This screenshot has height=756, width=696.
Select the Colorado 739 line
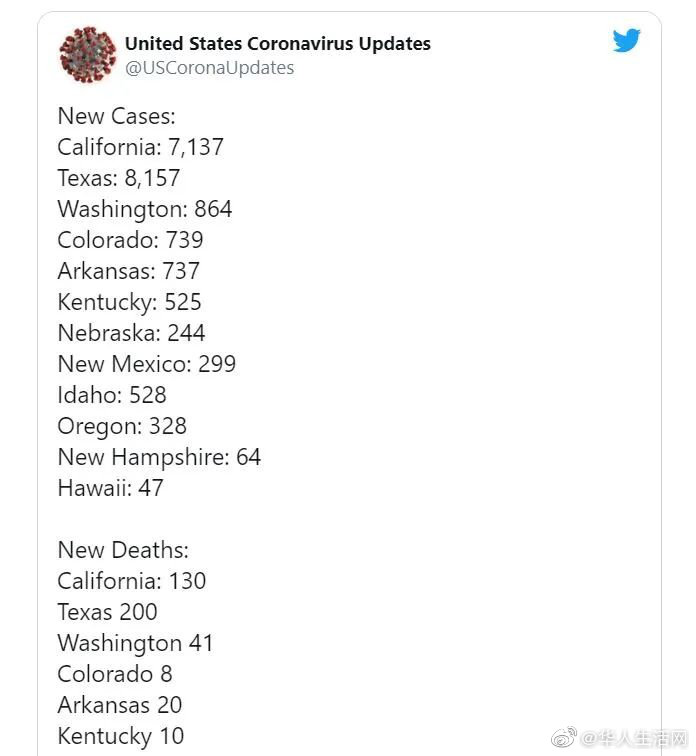(130, 240)
